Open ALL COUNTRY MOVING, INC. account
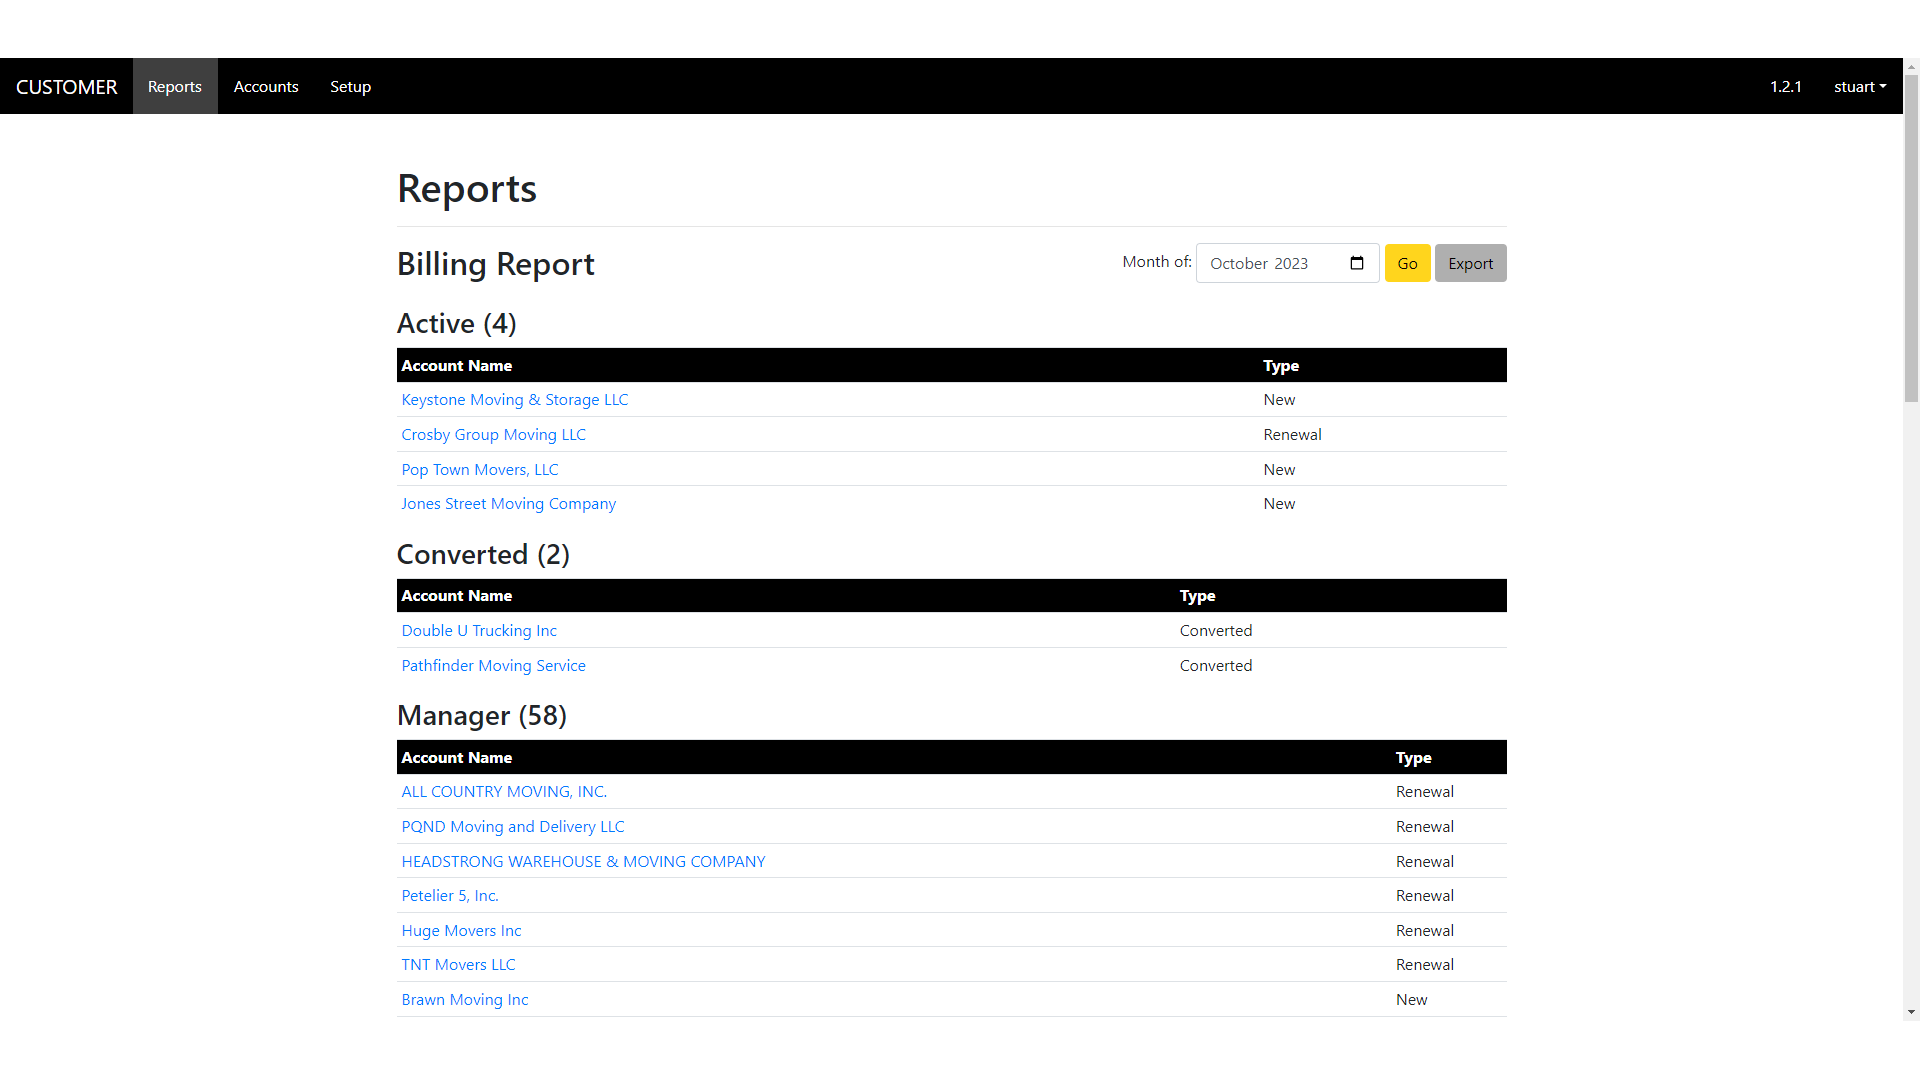 tap(504, 791)
